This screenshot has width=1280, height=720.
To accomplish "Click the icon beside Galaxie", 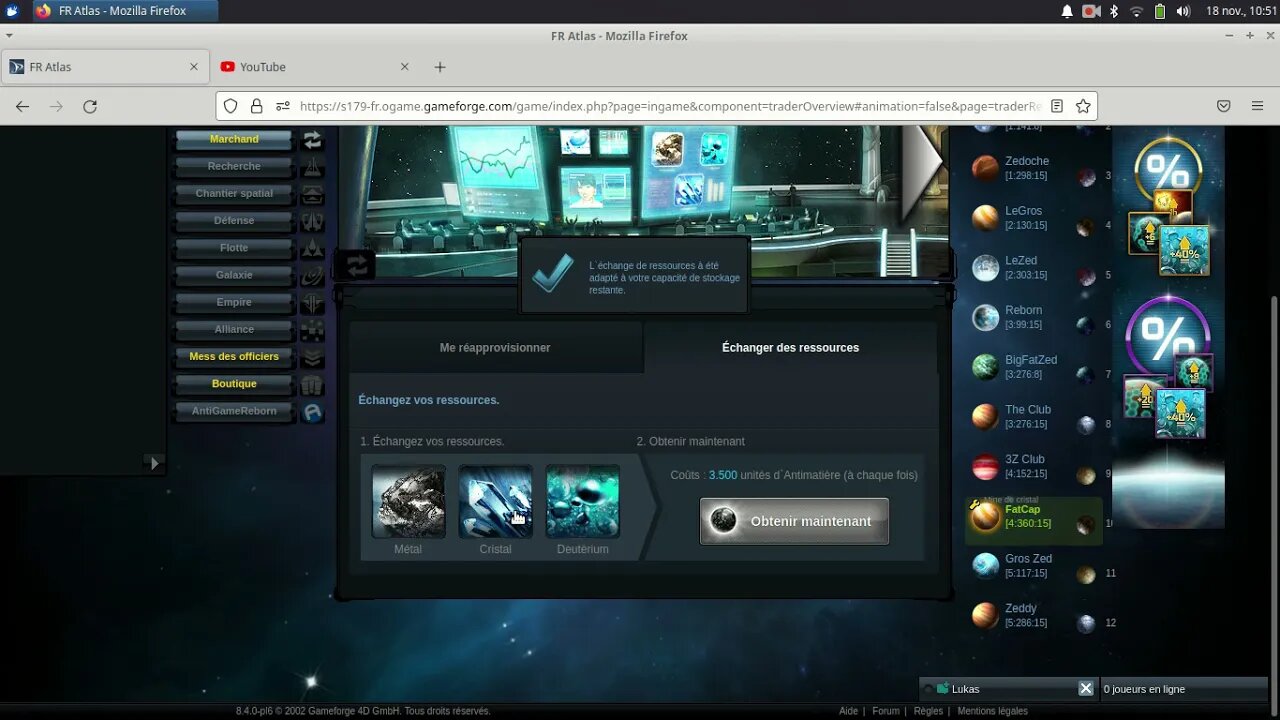I will 313,275.
